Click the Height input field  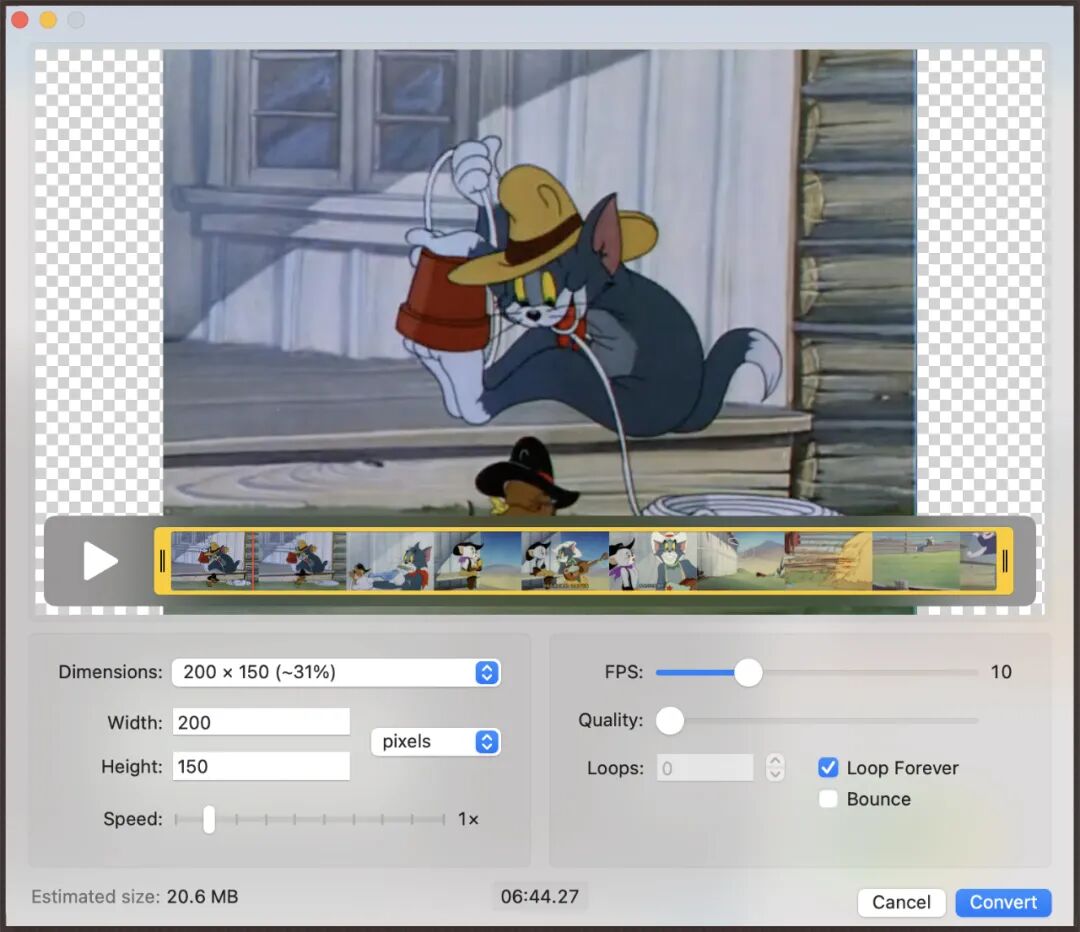(x=261, y=766)
